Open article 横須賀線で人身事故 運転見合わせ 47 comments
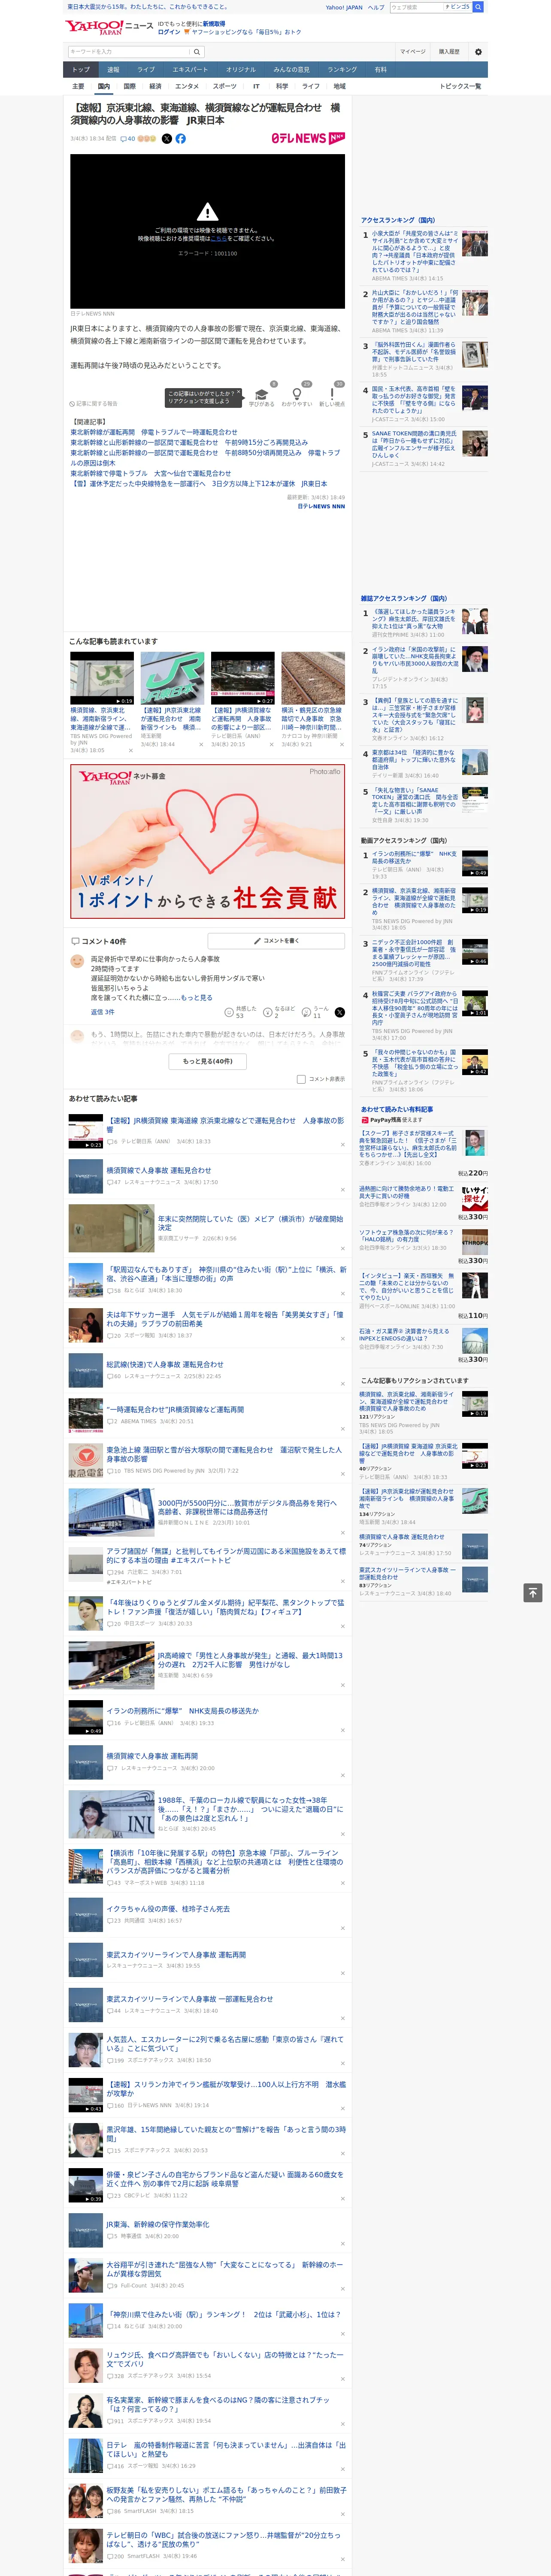551x2576 pixels. [x=159, y=1170]
